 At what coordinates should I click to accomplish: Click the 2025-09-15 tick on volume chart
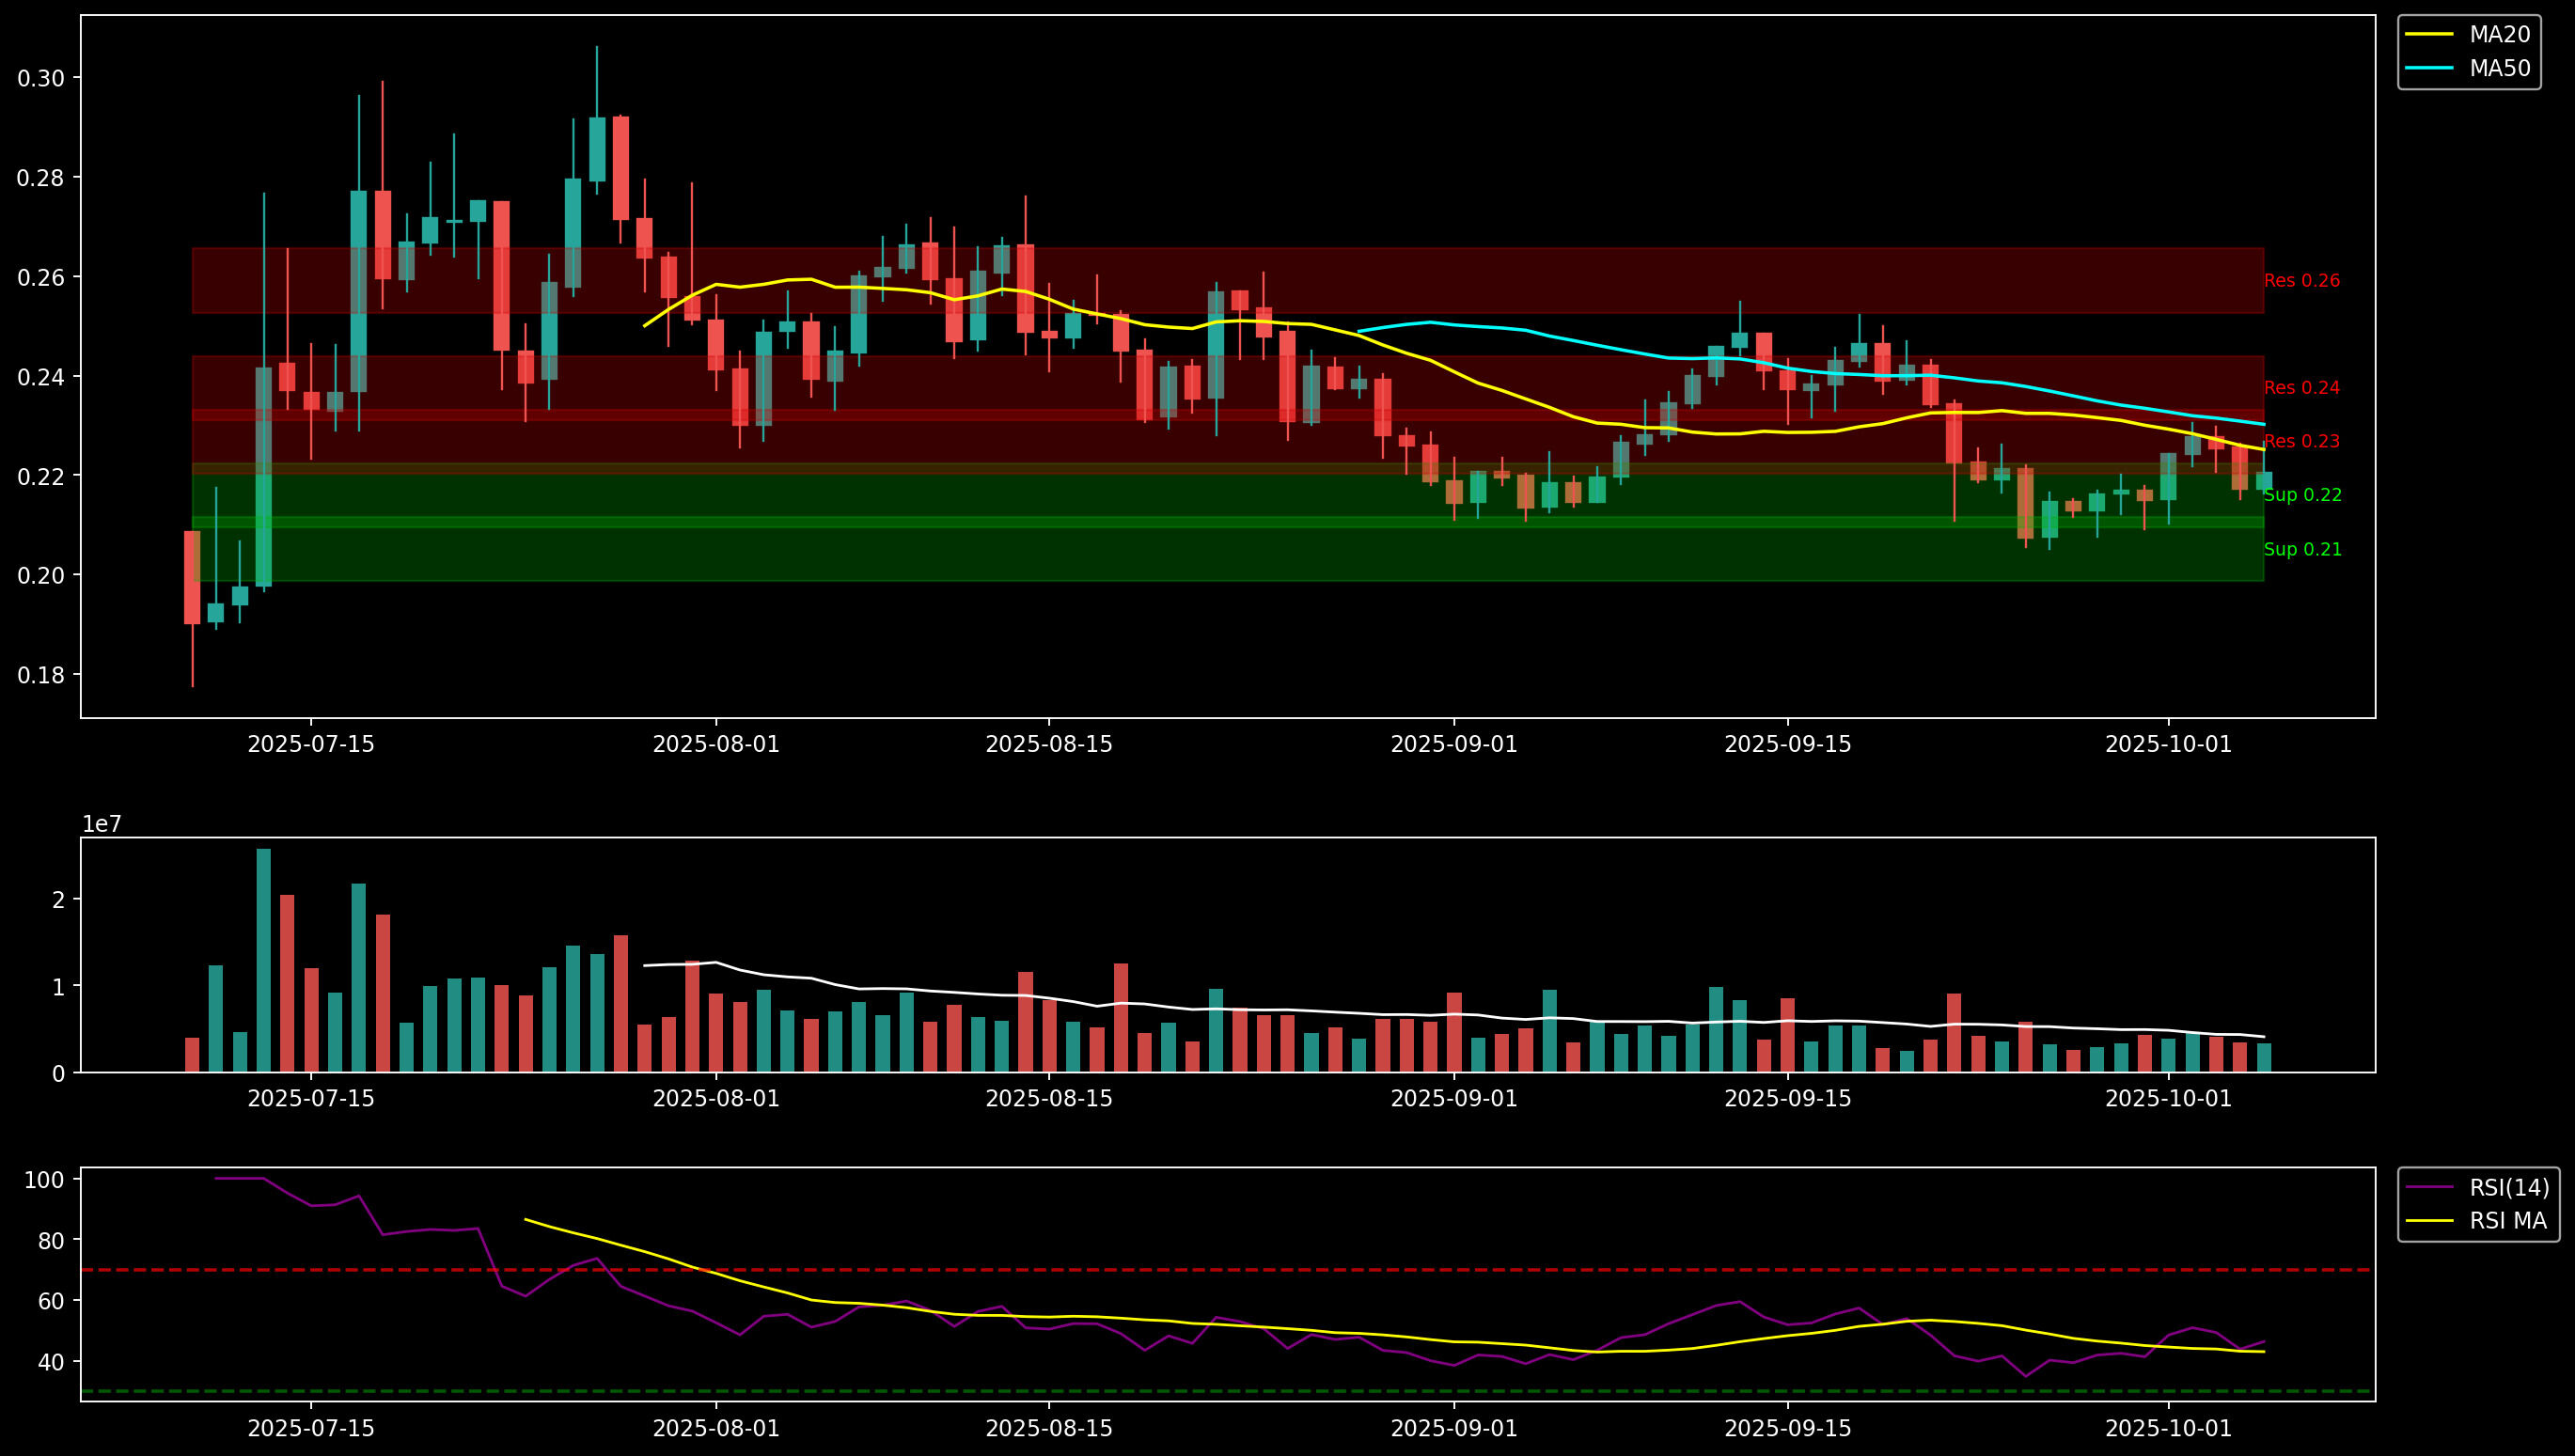pos(1788,1099)
